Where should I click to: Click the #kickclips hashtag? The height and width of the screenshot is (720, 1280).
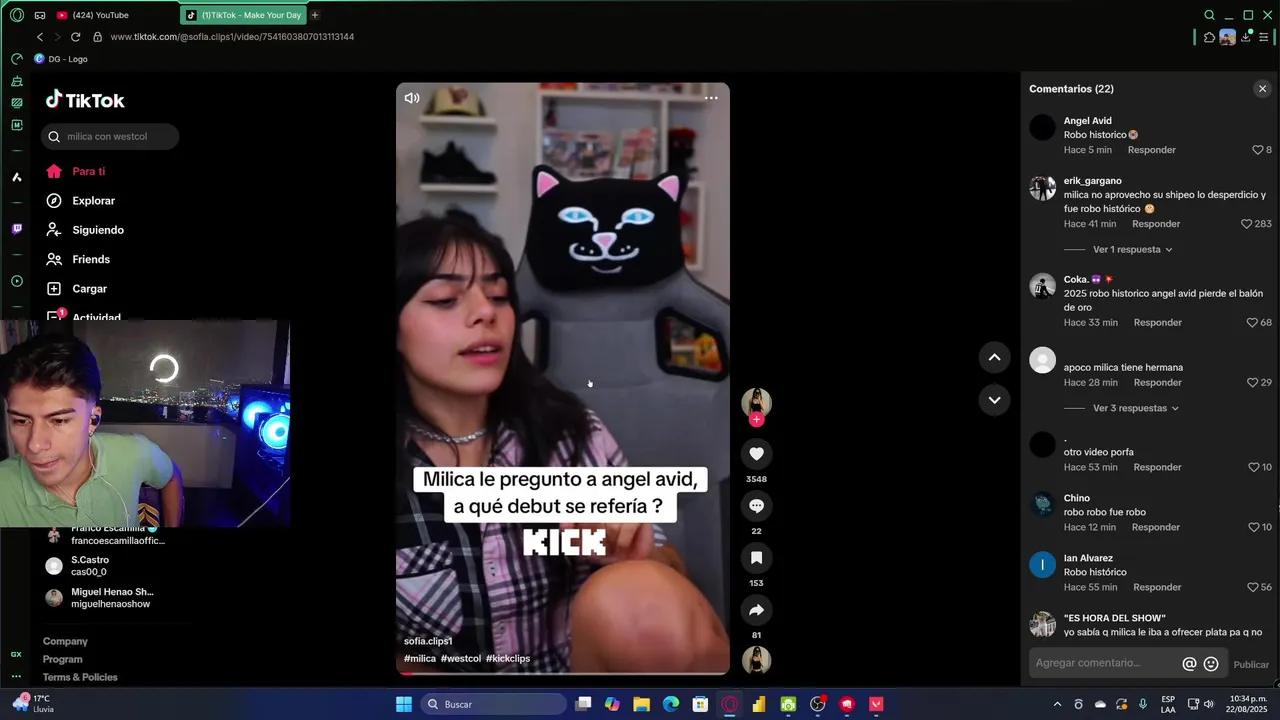508,658
